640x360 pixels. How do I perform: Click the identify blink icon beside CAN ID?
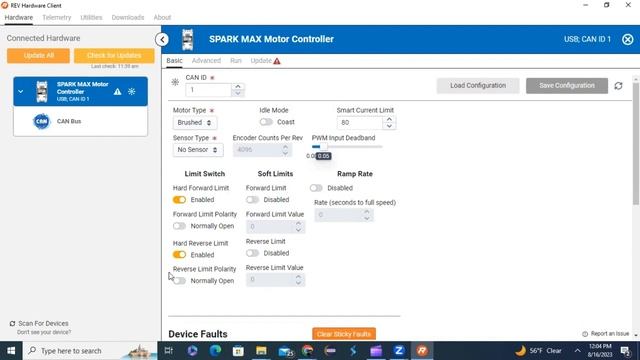point(175,82)
